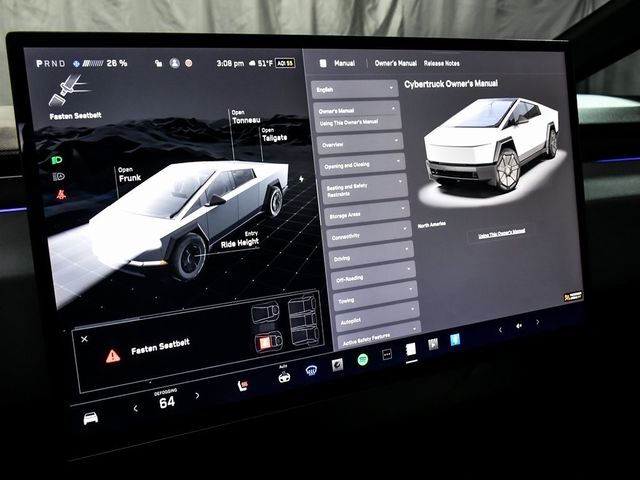Tap the cloud weather icon
Image resolution: width=640 pixels, height=480 pixels.
coord(252,63)
